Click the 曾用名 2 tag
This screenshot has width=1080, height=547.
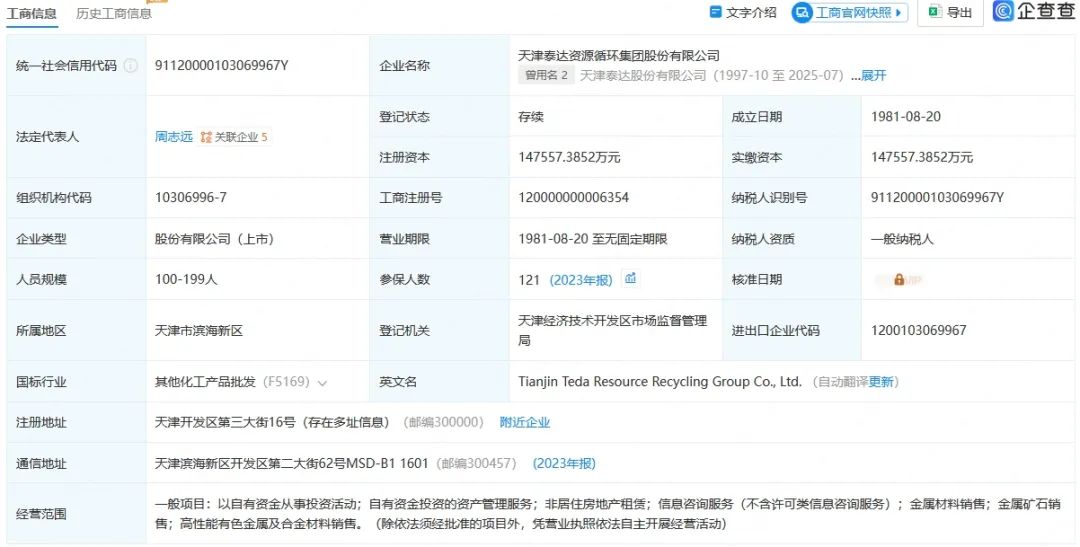(x=546, y=75)
